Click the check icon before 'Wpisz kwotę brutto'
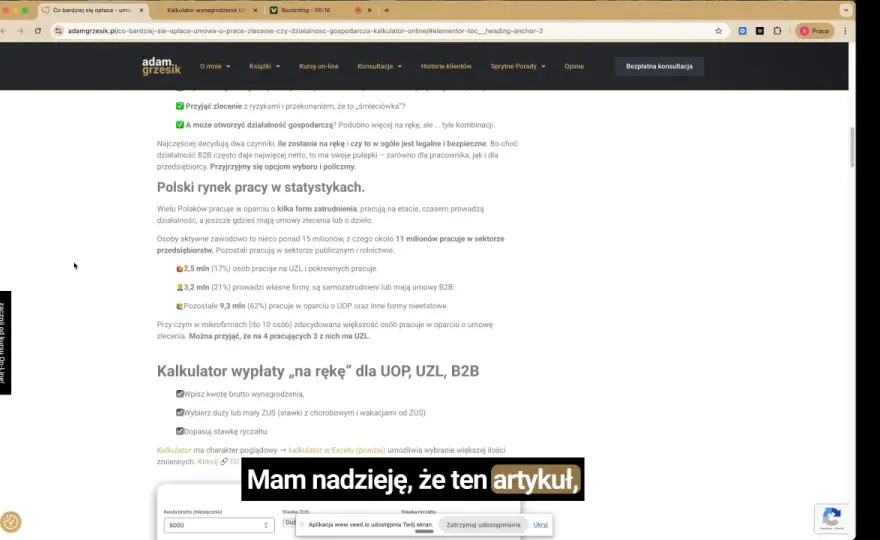 (x=180, y=394)
